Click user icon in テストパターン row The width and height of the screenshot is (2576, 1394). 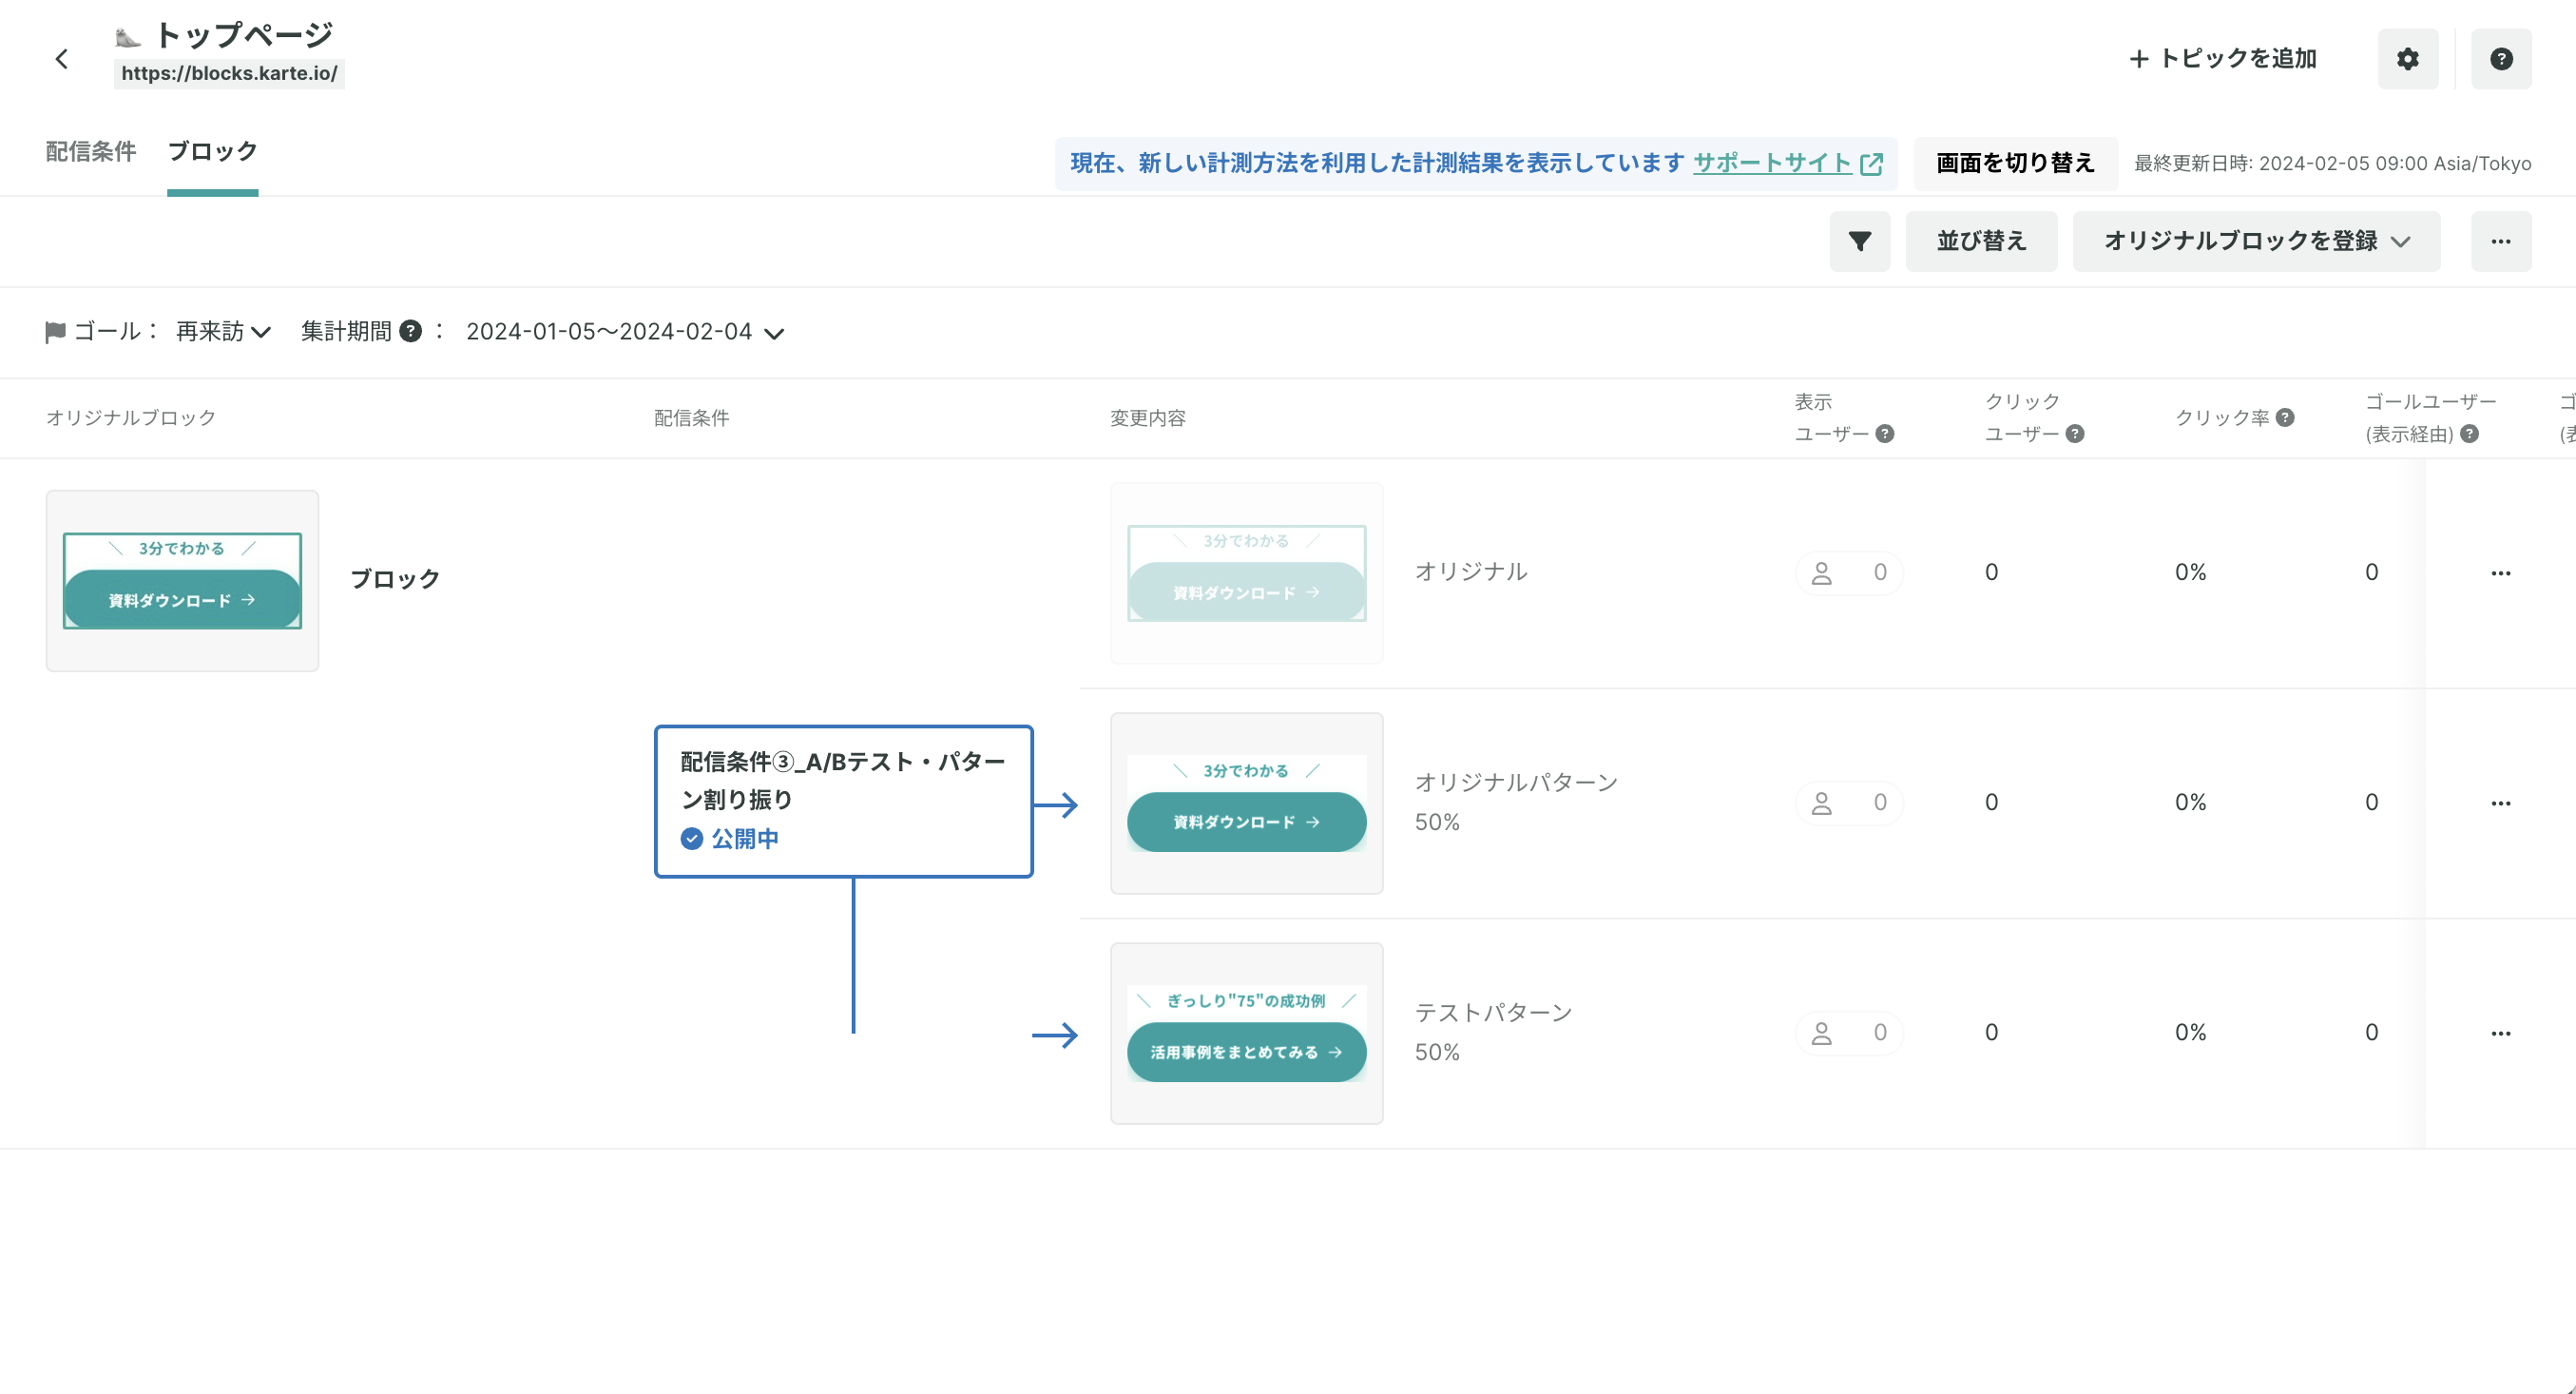tap(1822, 1033)
